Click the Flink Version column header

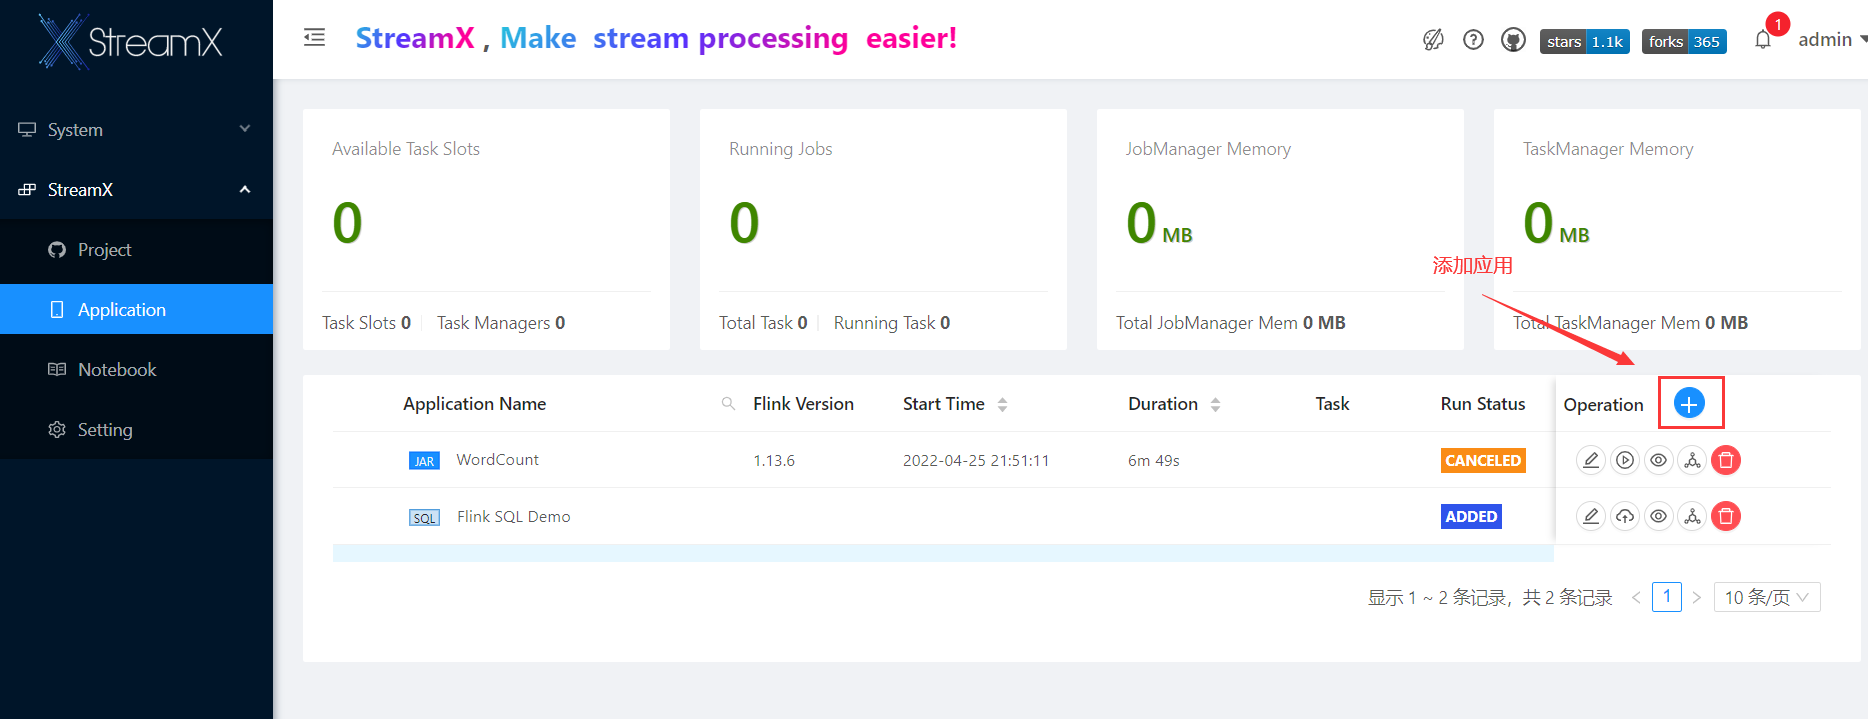click(x=803, y=404)
